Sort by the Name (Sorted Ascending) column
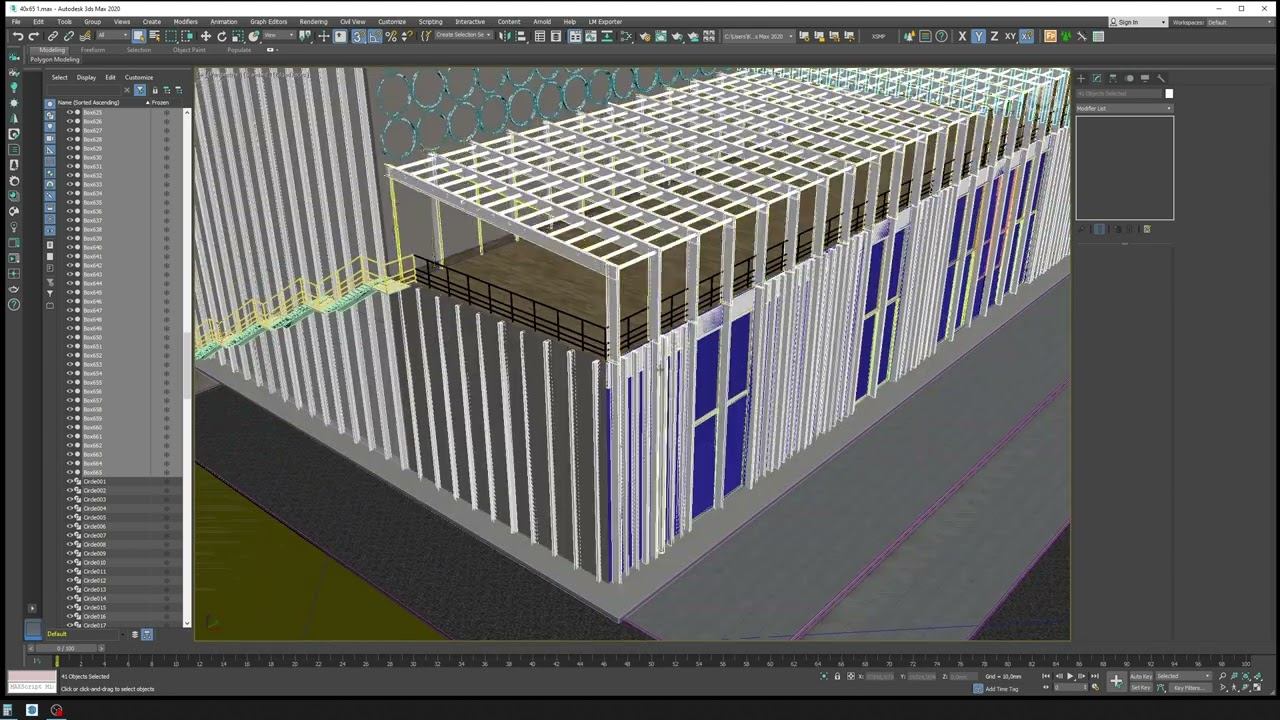The height and width of the screenshot is (720, 1280). 88,102
